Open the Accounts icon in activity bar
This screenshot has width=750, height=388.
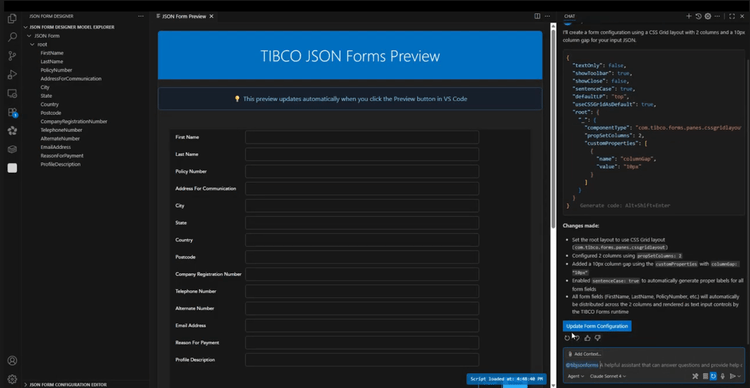12,360
